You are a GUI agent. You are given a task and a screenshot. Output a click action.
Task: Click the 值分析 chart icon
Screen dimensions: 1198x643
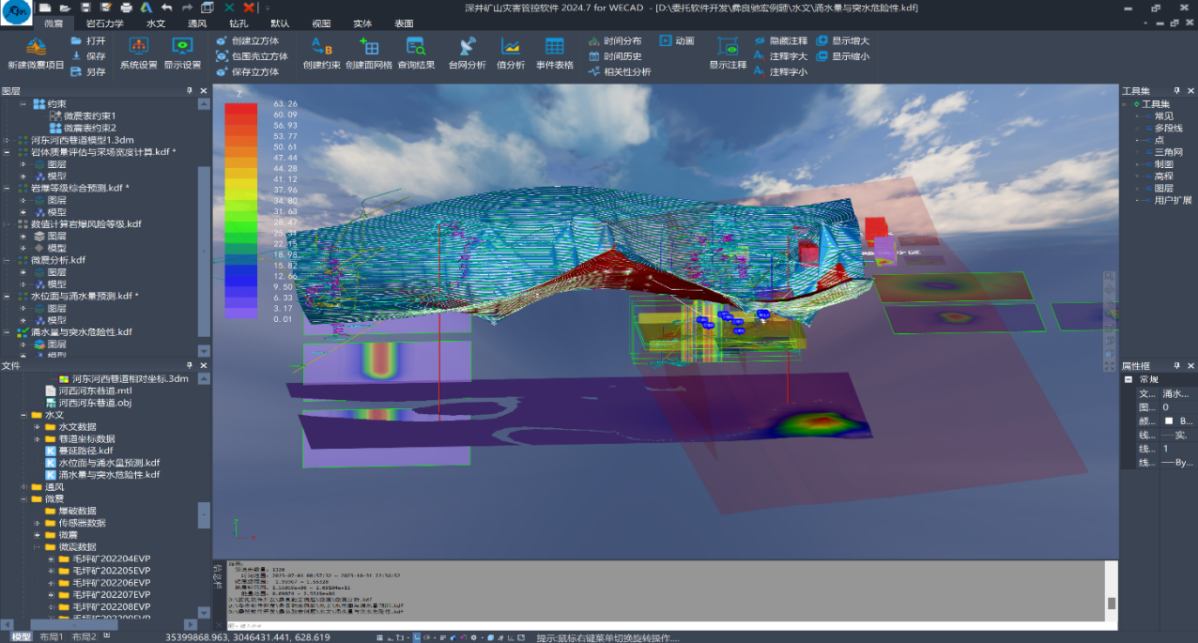pos(510,47)
